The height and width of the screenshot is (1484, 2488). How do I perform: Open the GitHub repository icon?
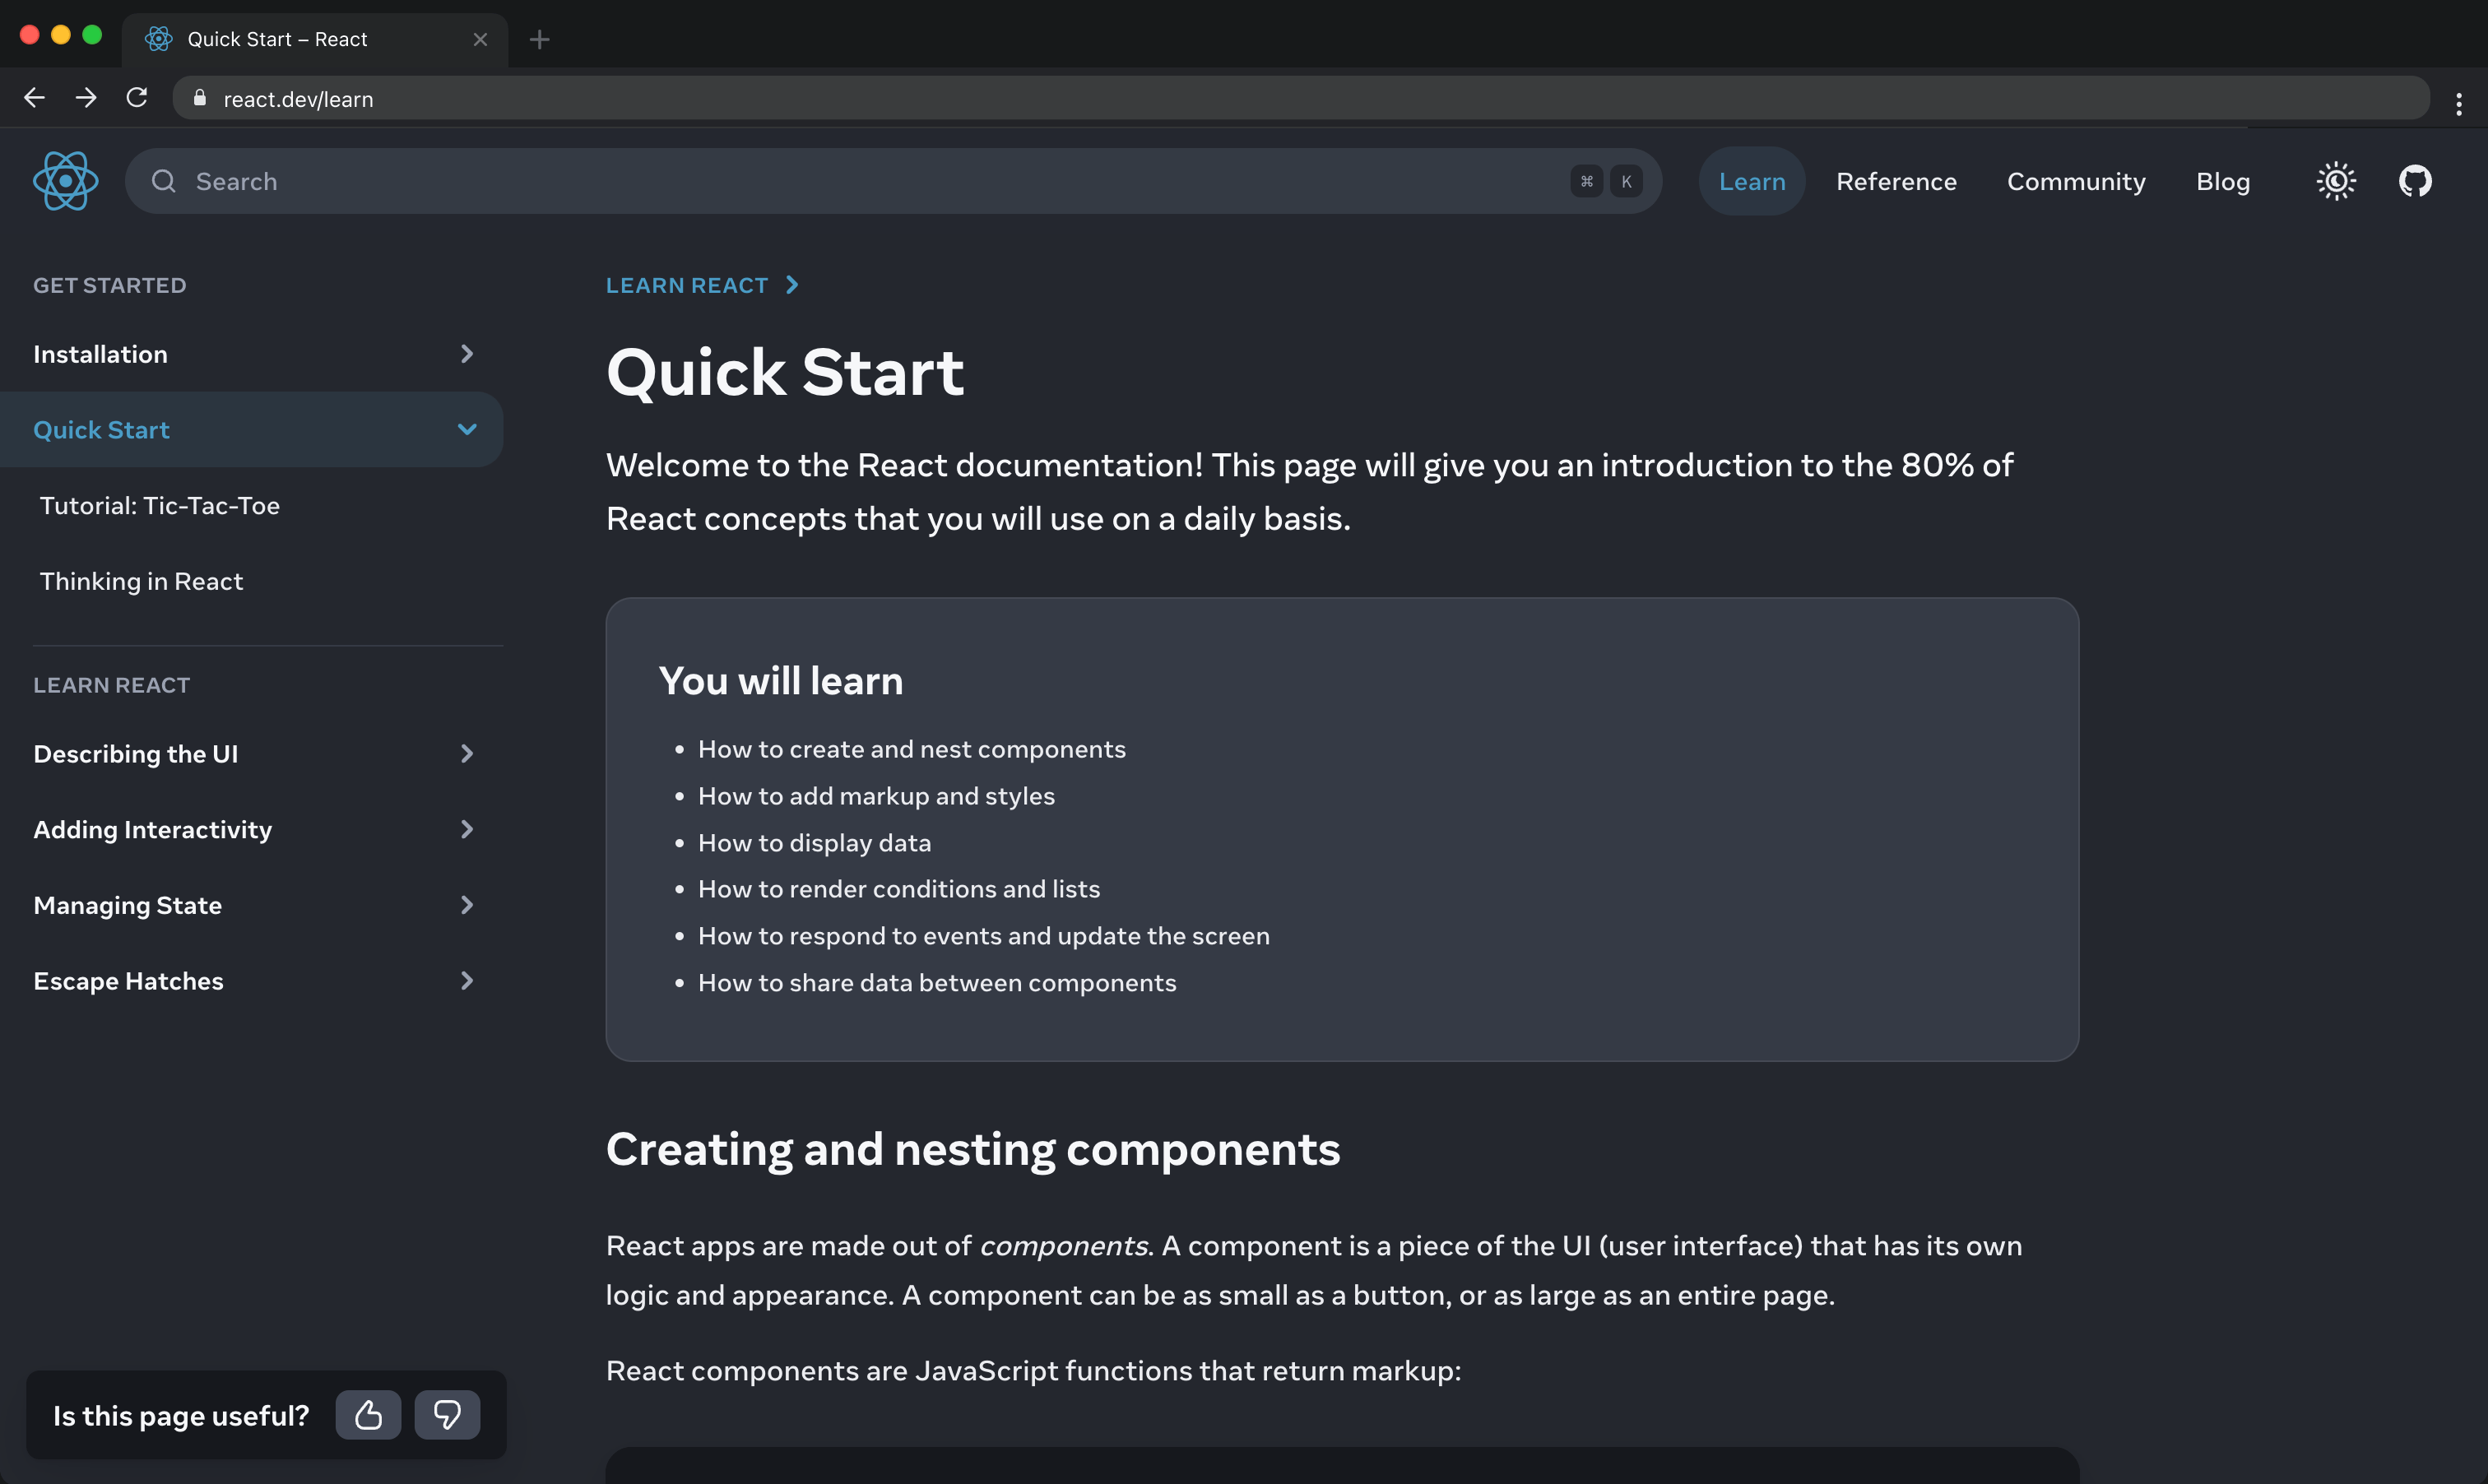point(2415,181)
